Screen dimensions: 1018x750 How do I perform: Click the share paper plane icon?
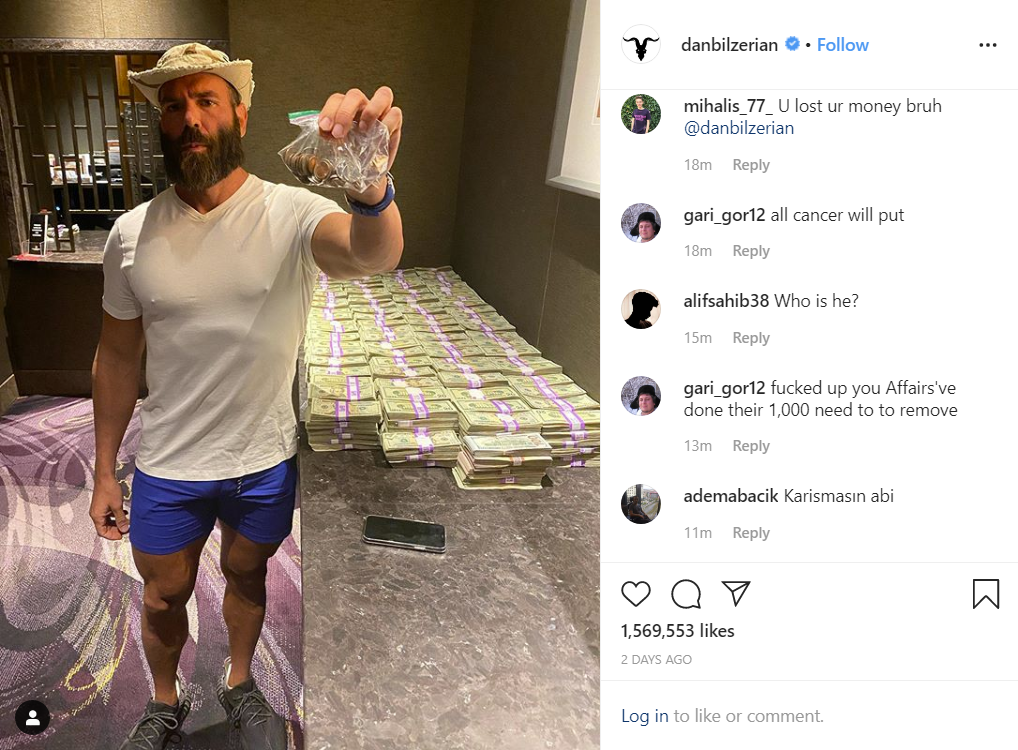coord(736,593)
